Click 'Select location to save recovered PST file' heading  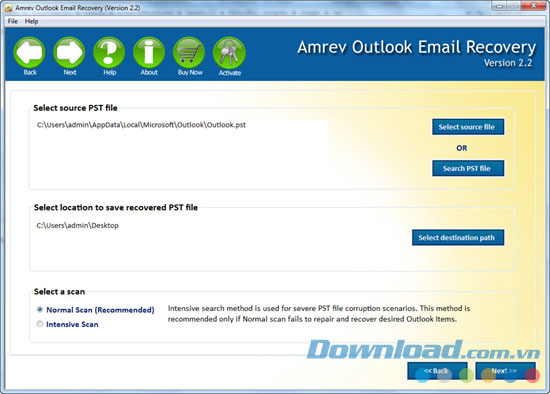click(x=116, y=208)
